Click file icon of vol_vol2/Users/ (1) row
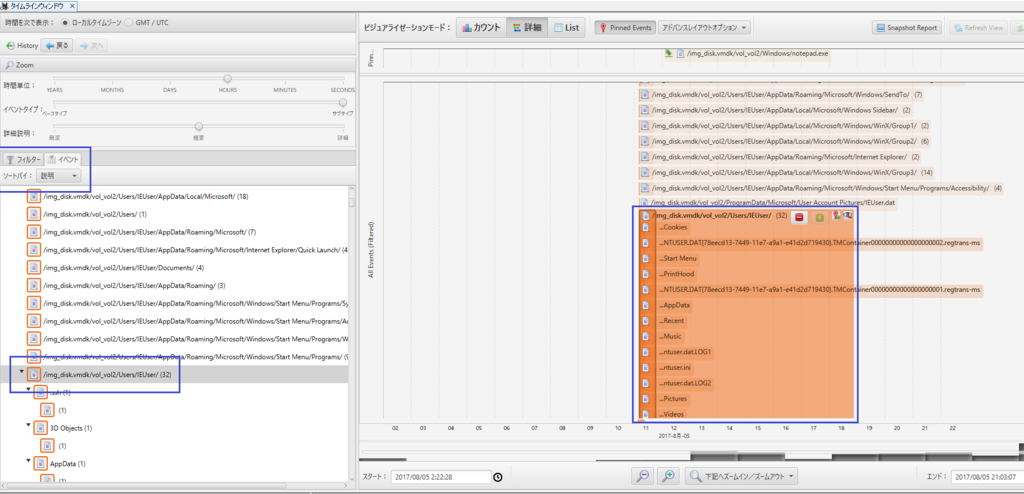 coord(34,214)
